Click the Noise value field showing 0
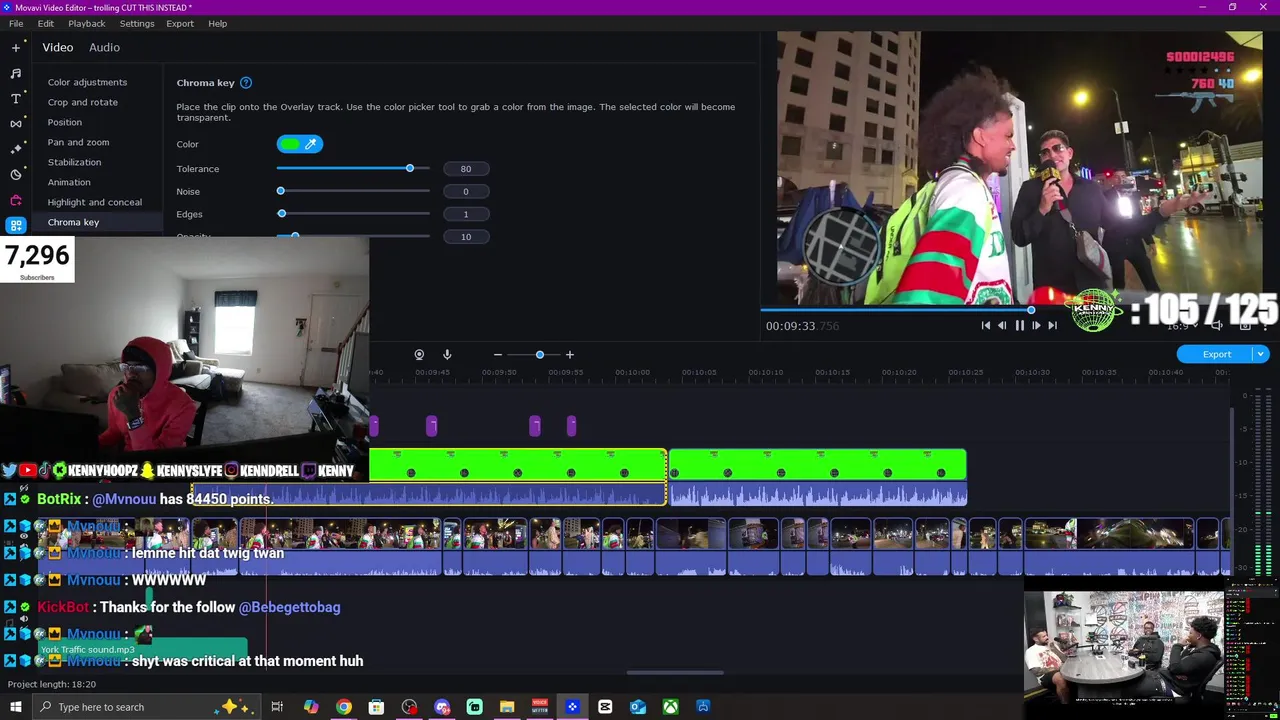Viewport: 1280px width, 720px height. [x=465, y=191]
